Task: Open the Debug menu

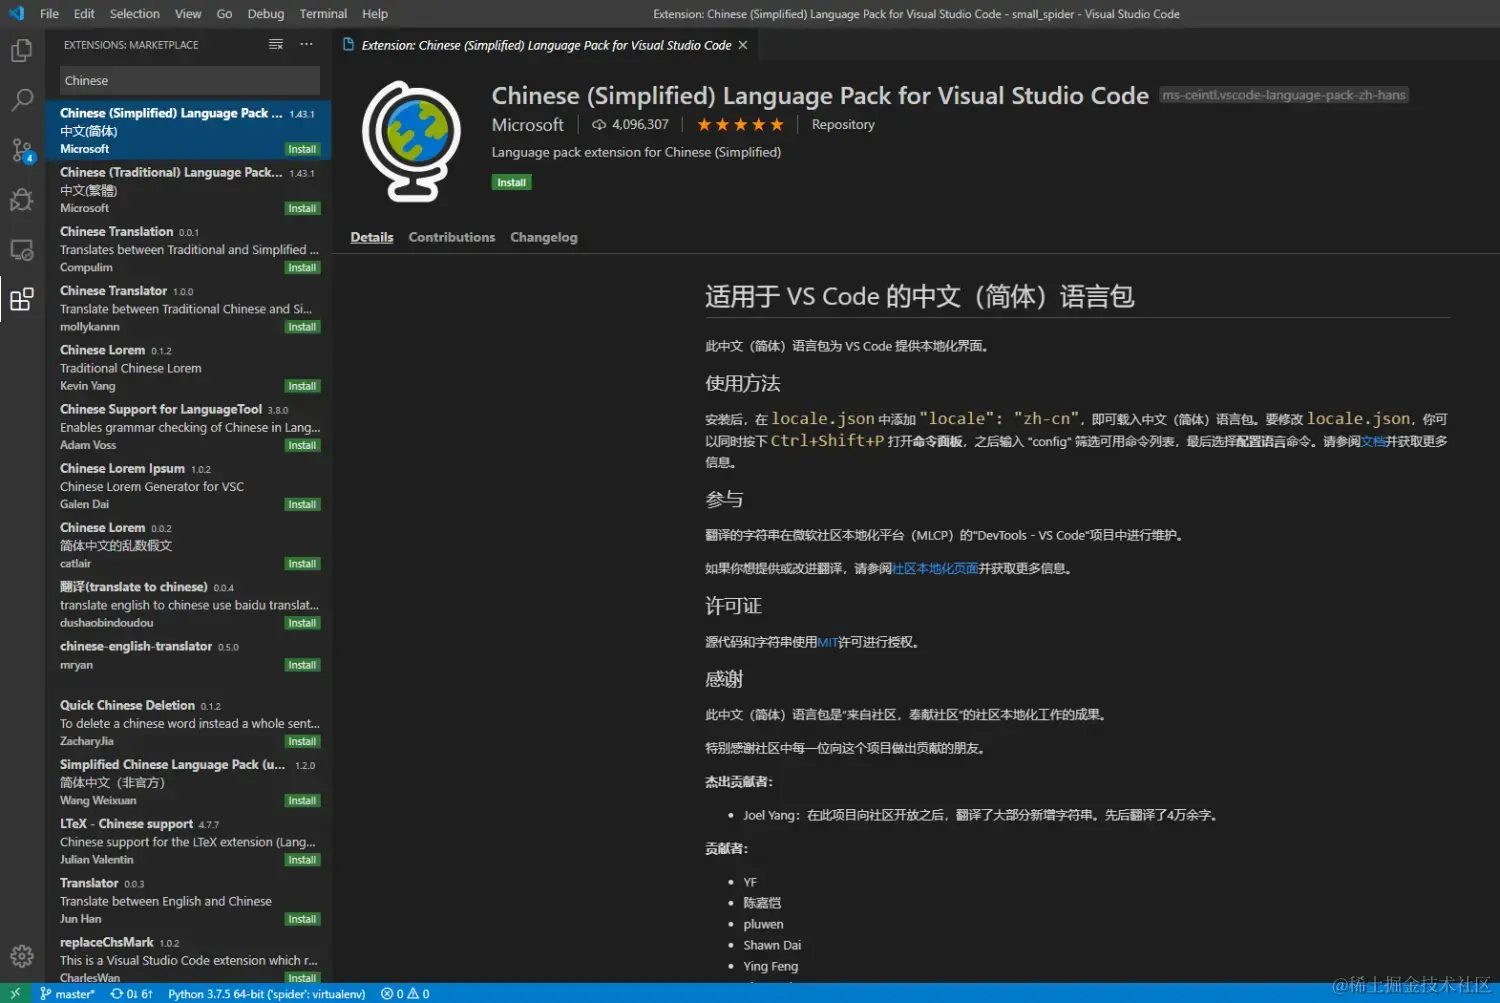Action: coord(266,14)
